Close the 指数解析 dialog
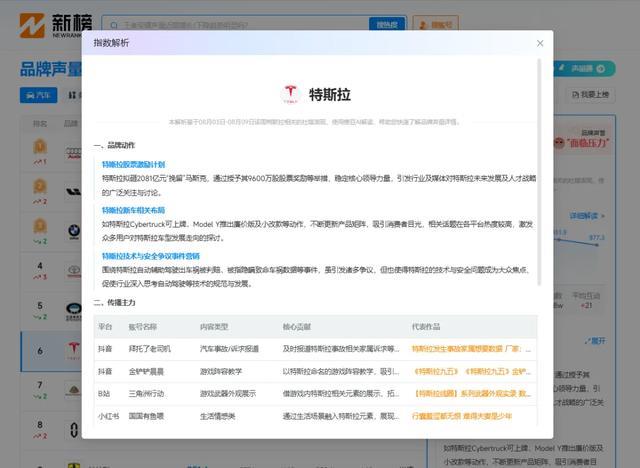The image size is (640, 468). pos(540,43)
